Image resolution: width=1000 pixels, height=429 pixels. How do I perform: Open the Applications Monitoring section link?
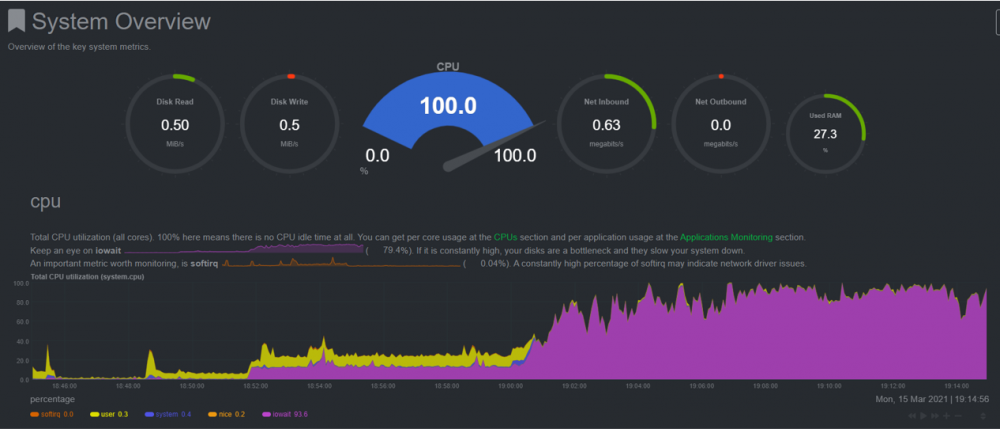point(726,237)
